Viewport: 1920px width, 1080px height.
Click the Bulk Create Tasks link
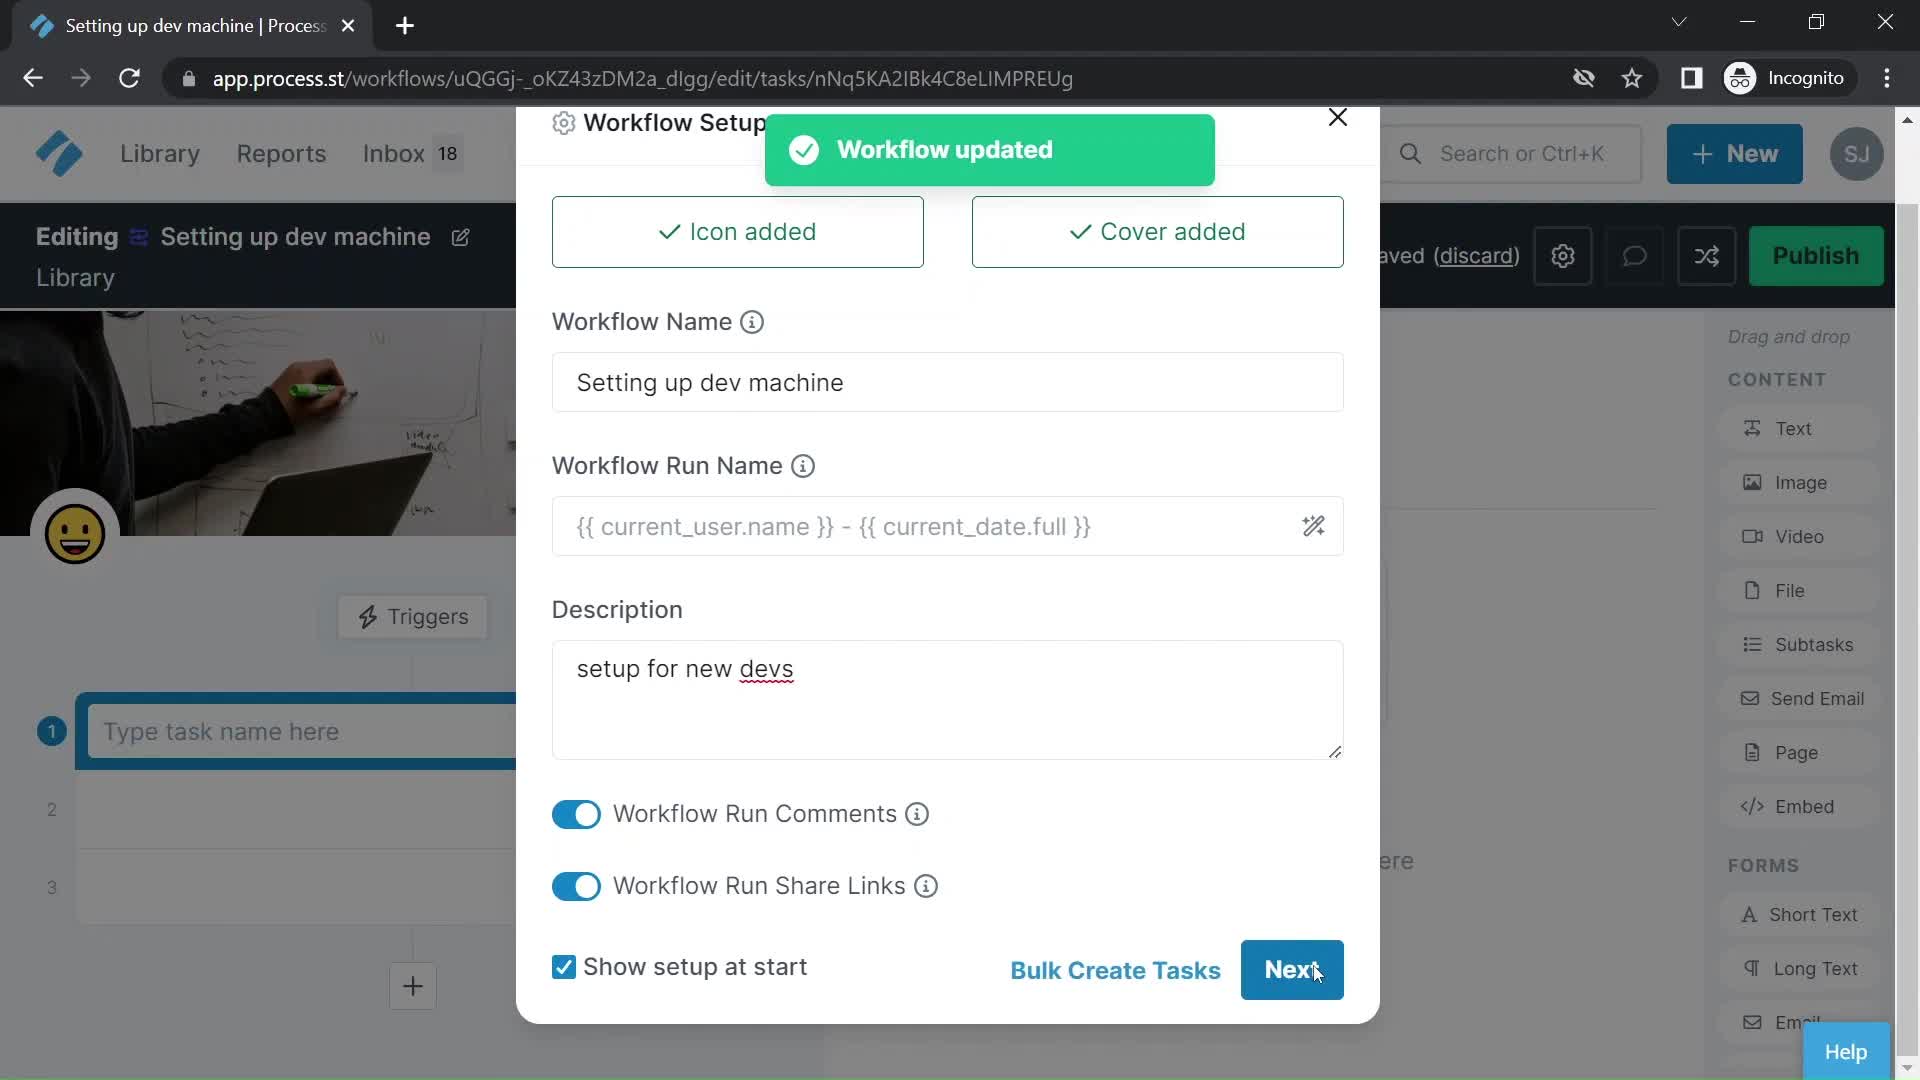coord(1114,969)
